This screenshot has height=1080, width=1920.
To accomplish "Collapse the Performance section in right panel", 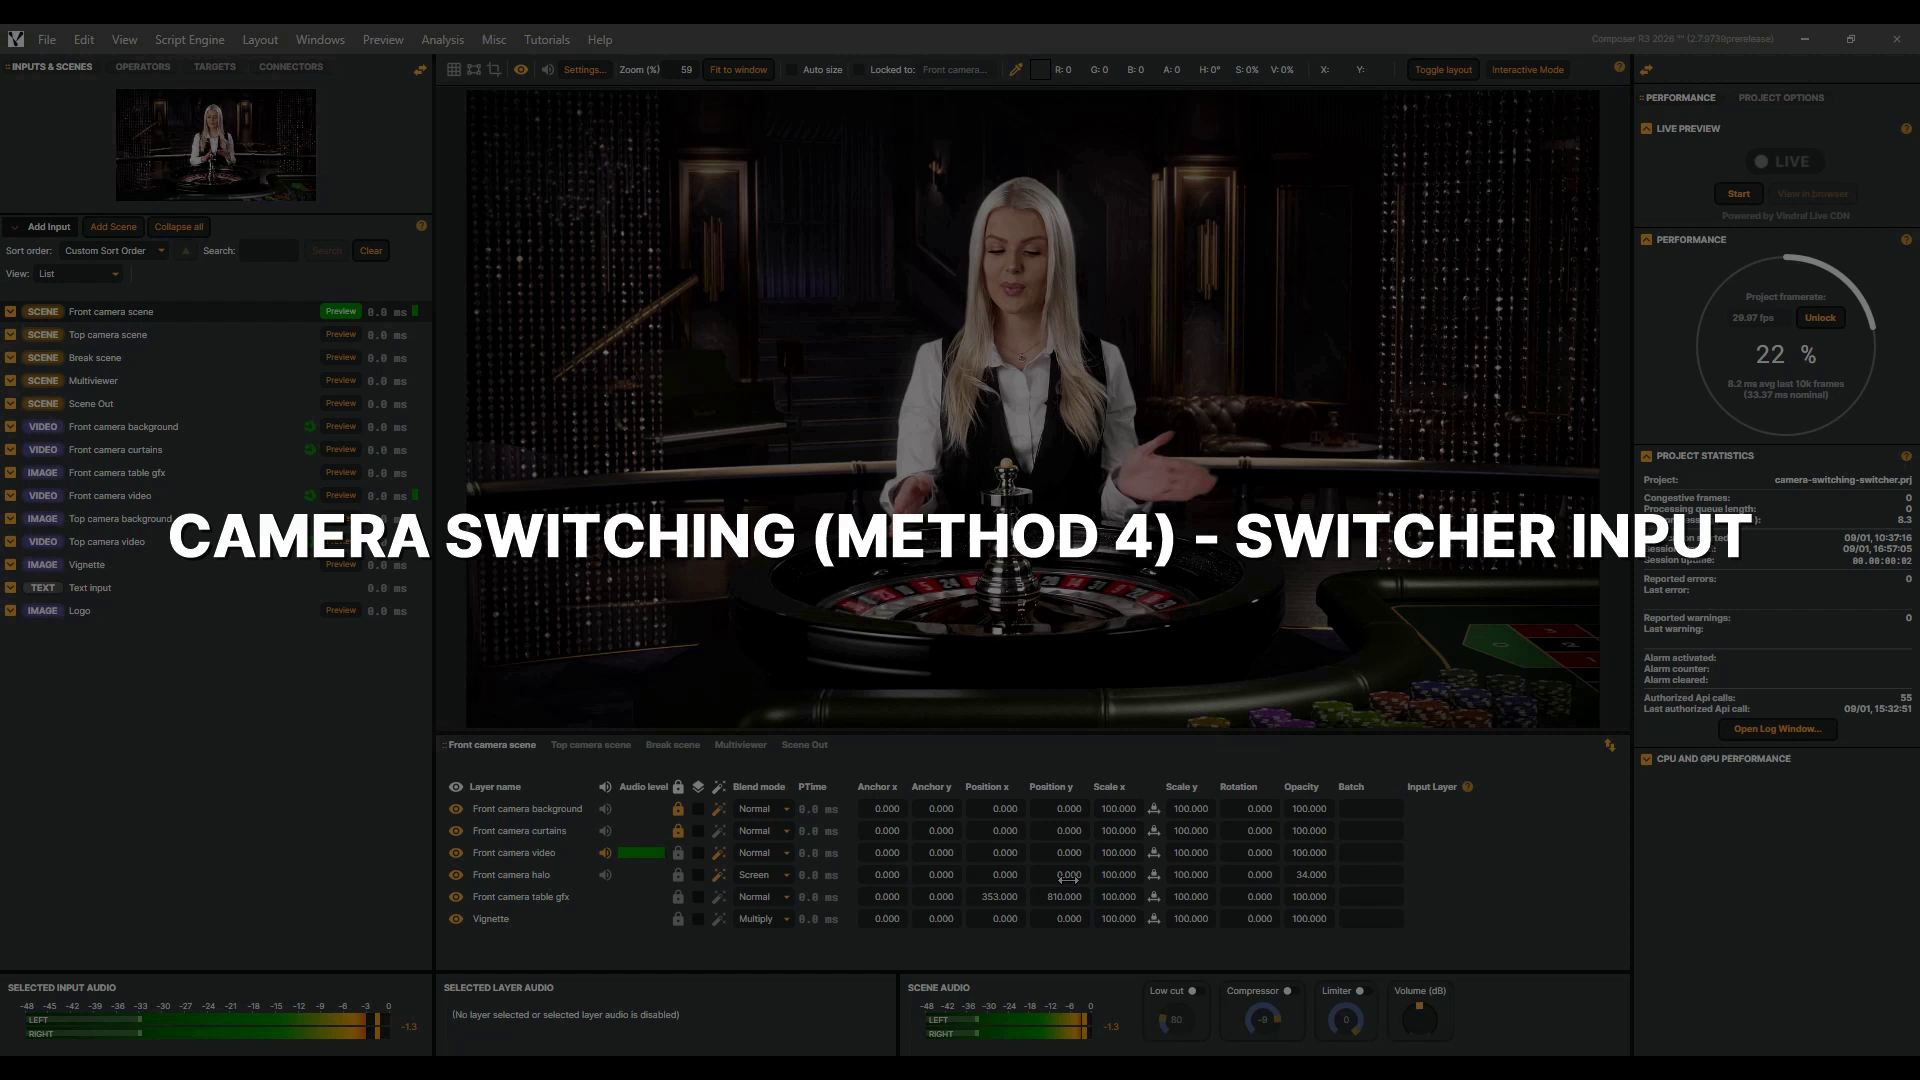I will click(x=1646, y=240).
